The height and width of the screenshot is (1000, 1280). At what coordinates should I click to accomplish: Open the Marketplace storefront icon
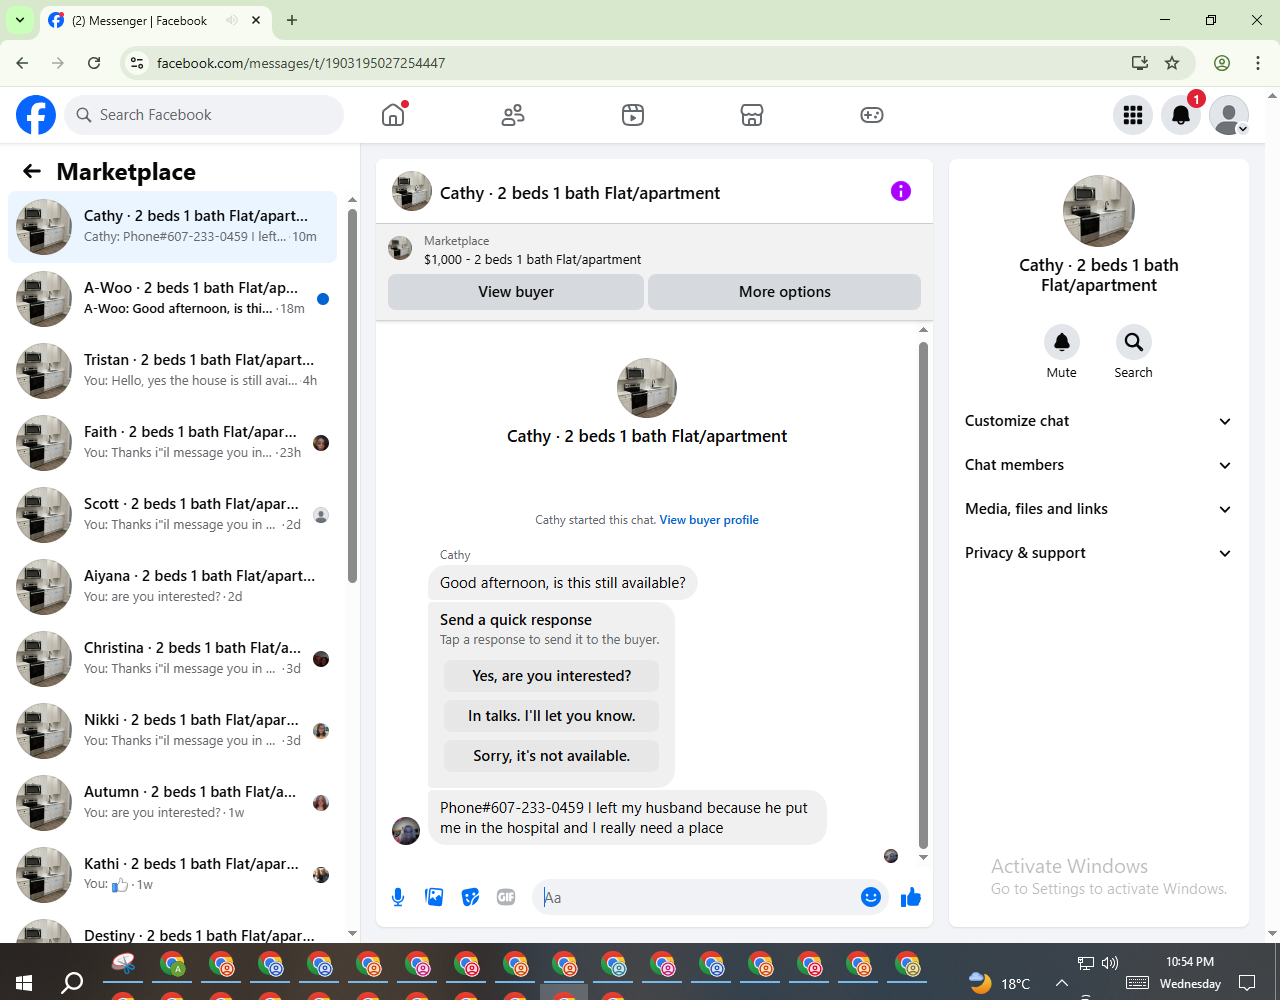(752, 115)
